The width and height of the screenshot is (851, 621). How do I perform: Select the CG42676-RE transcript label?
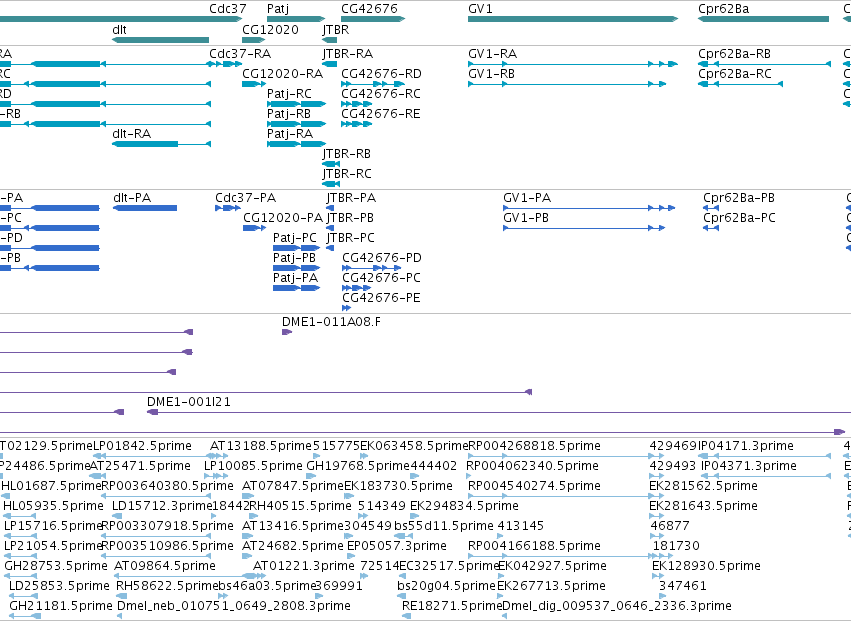pyautogui.click(x=380, y=113)
